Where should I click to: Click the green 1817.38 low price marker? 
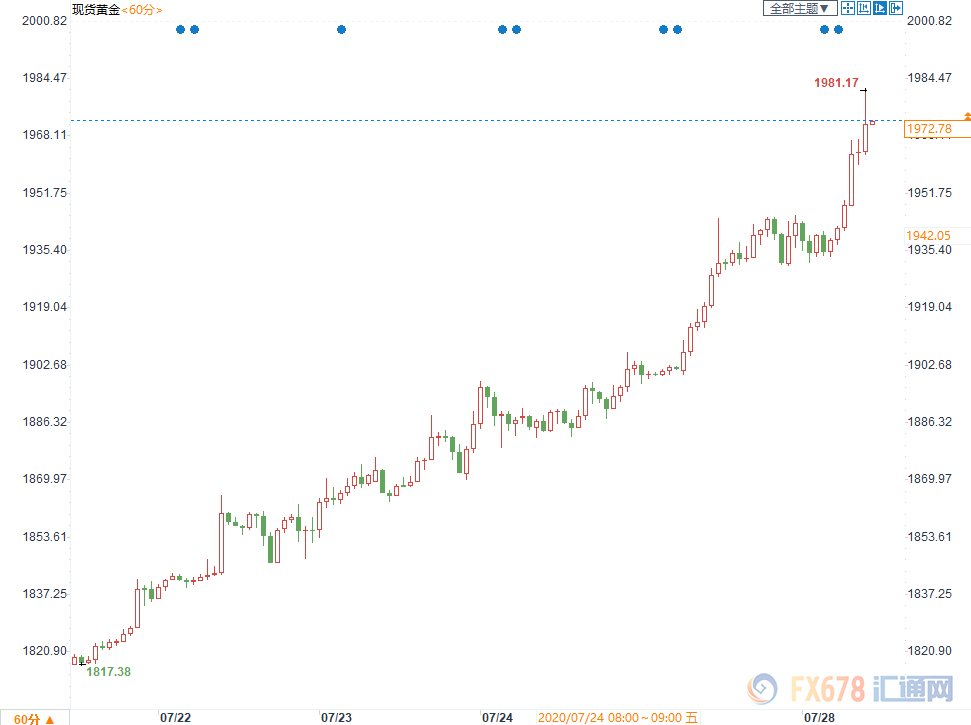coord(108,672)
